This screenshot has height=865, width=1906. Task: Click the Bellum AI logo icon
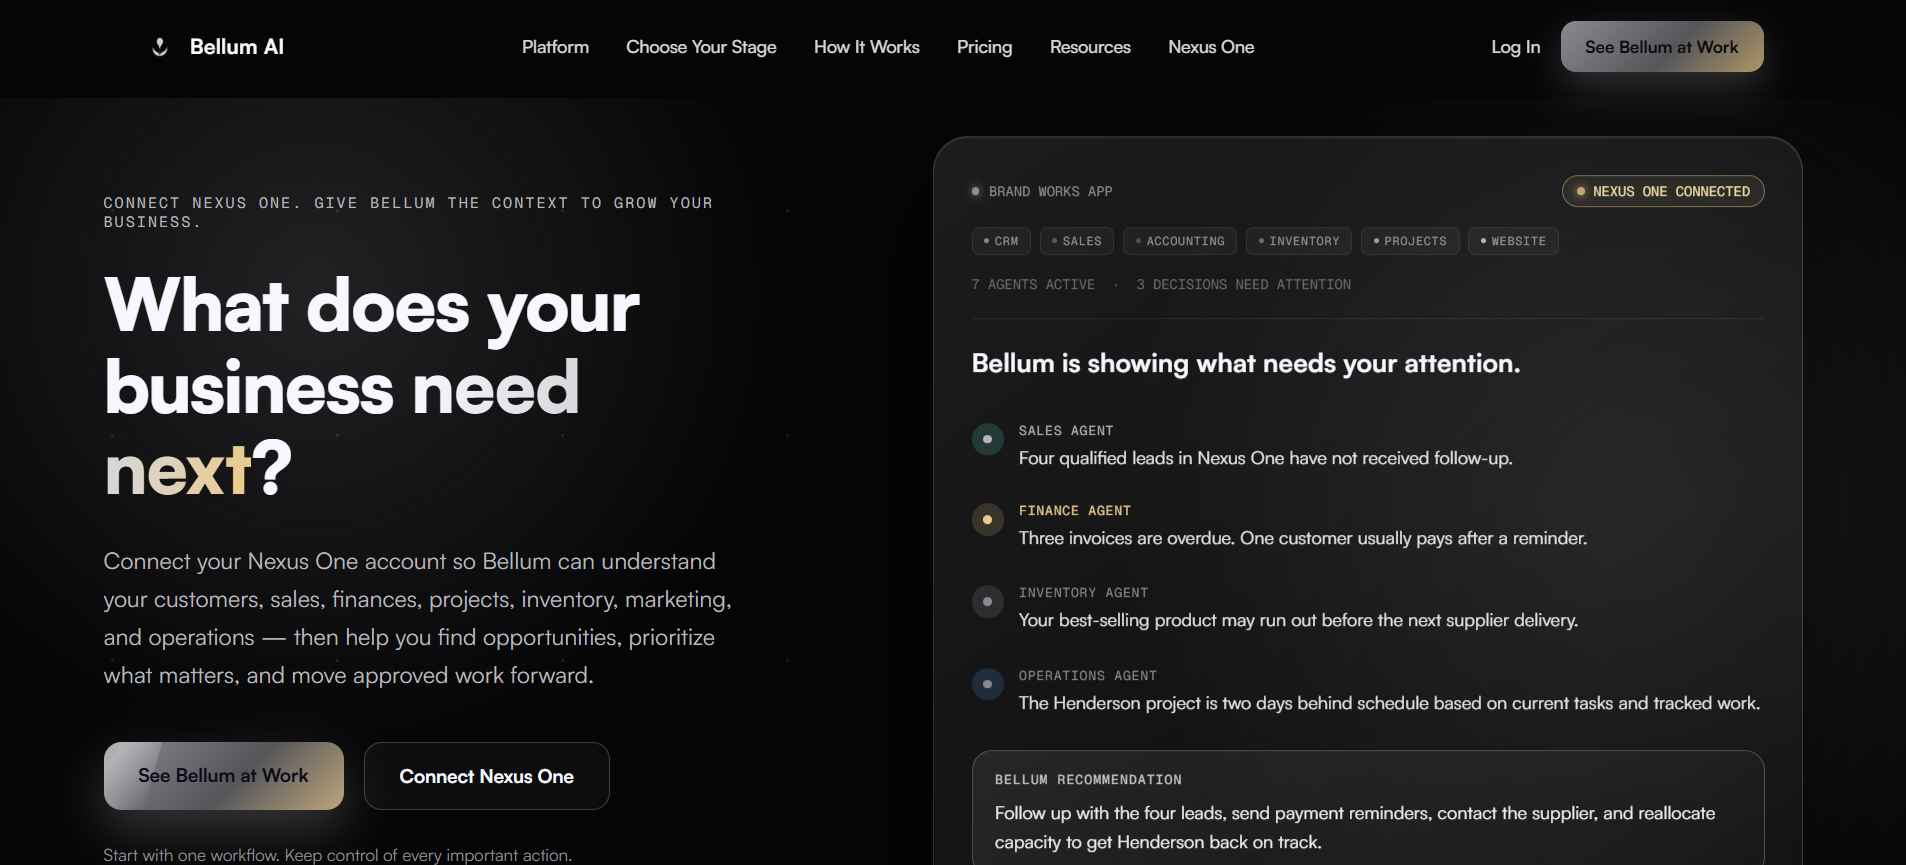160,47
